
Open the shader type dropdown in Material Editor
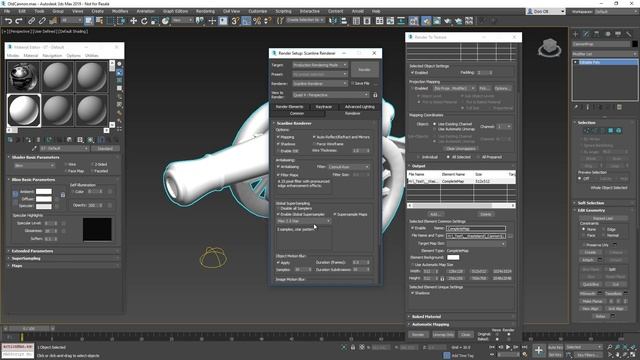[x=34, y=166]
